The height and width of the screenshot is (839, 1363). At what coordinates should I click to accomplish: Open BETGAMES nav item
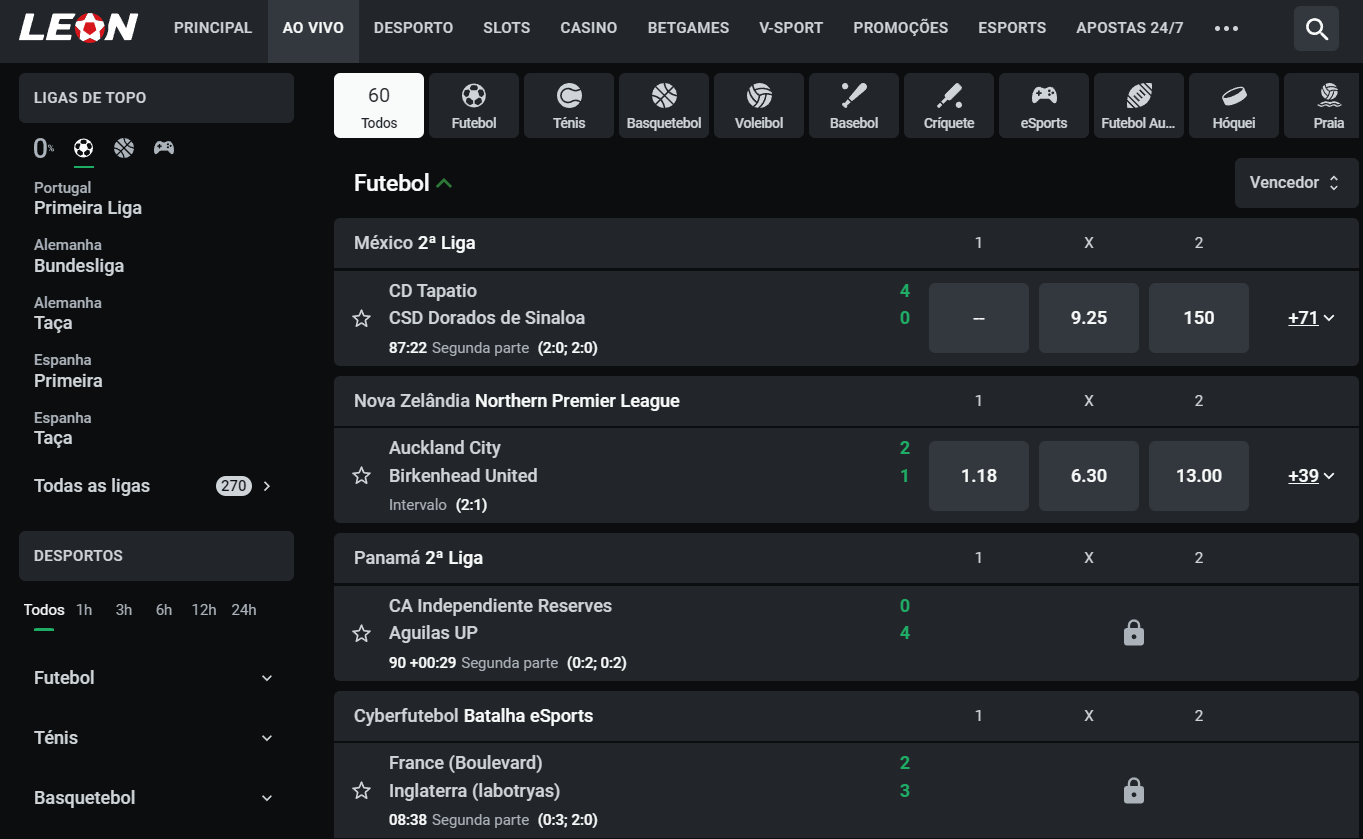coord(688,28)
